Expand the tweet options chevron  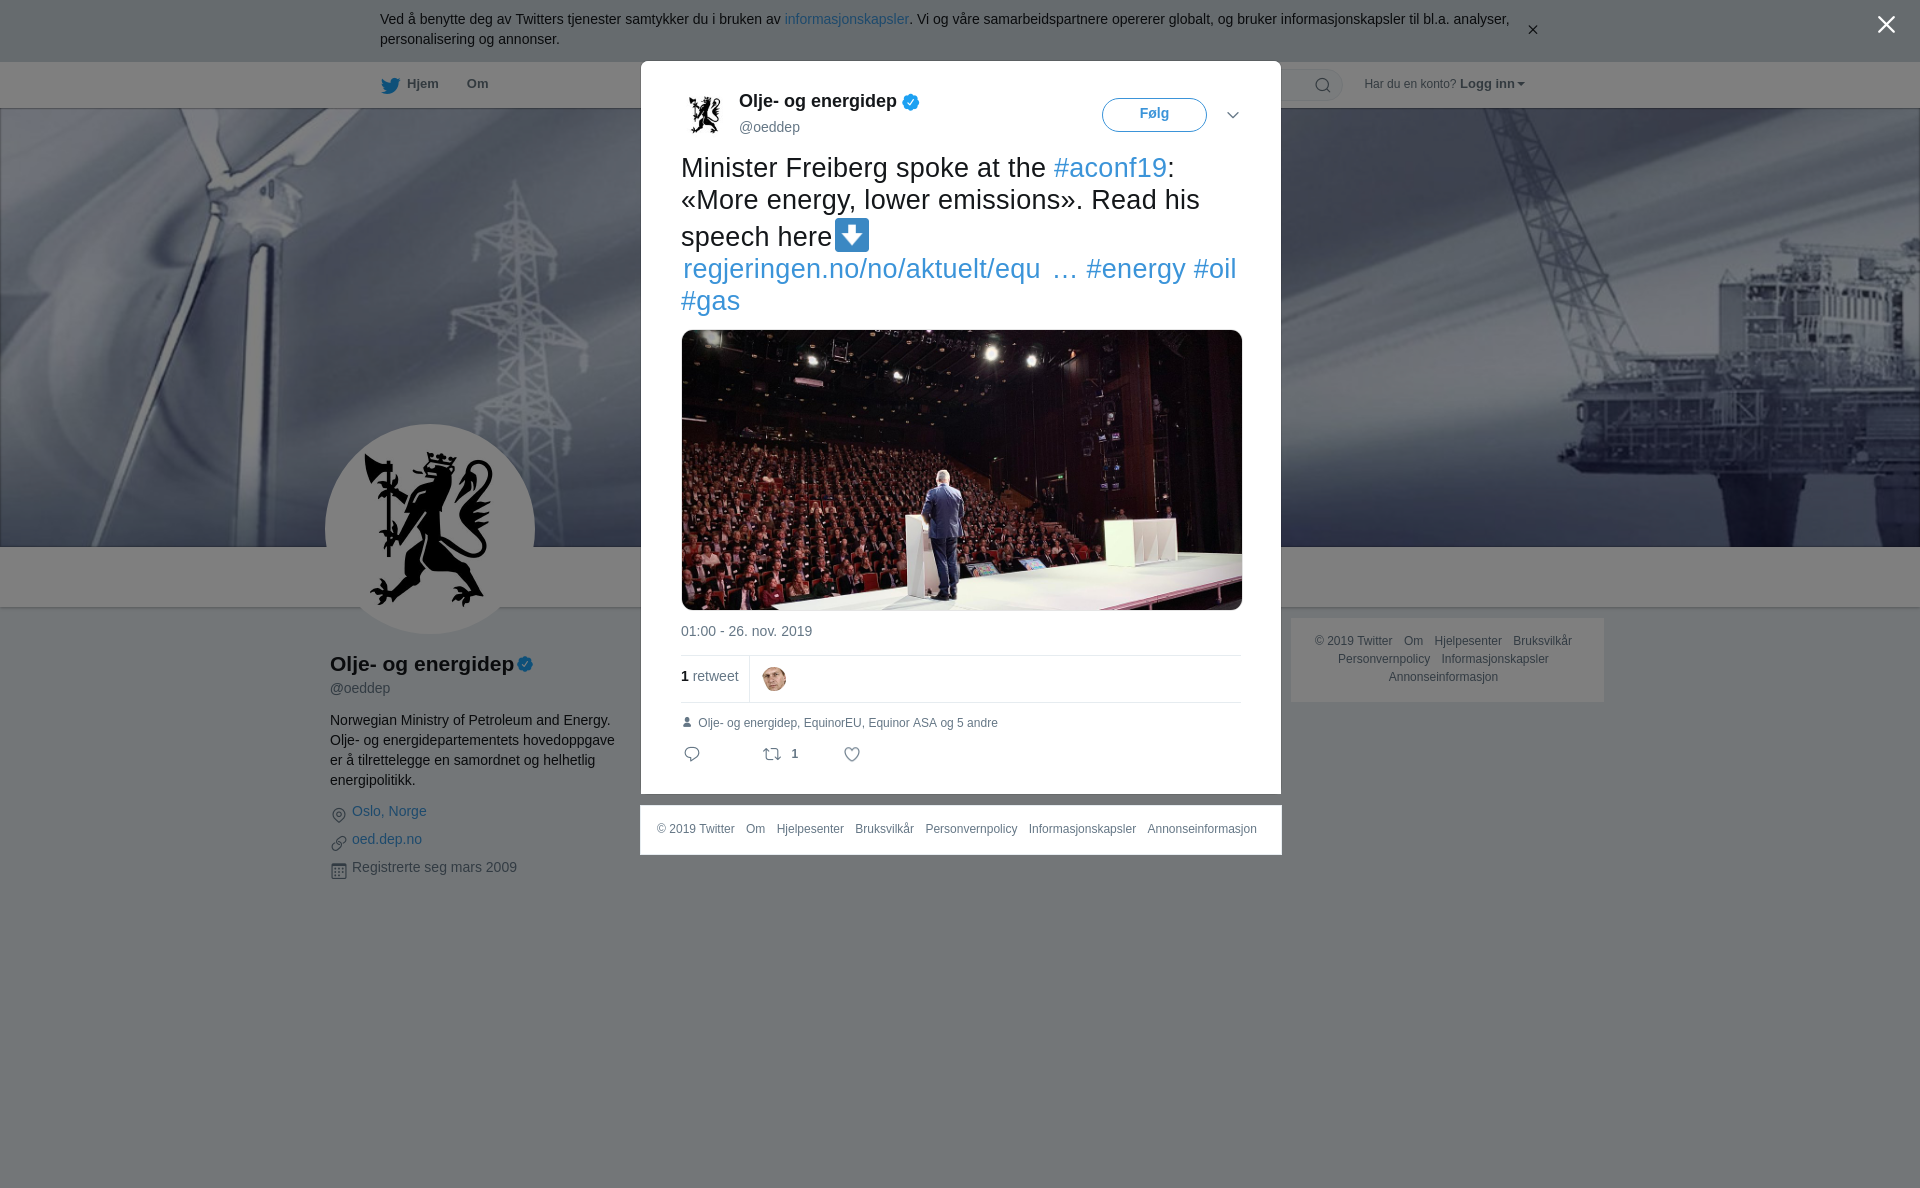pos(1233,115)
